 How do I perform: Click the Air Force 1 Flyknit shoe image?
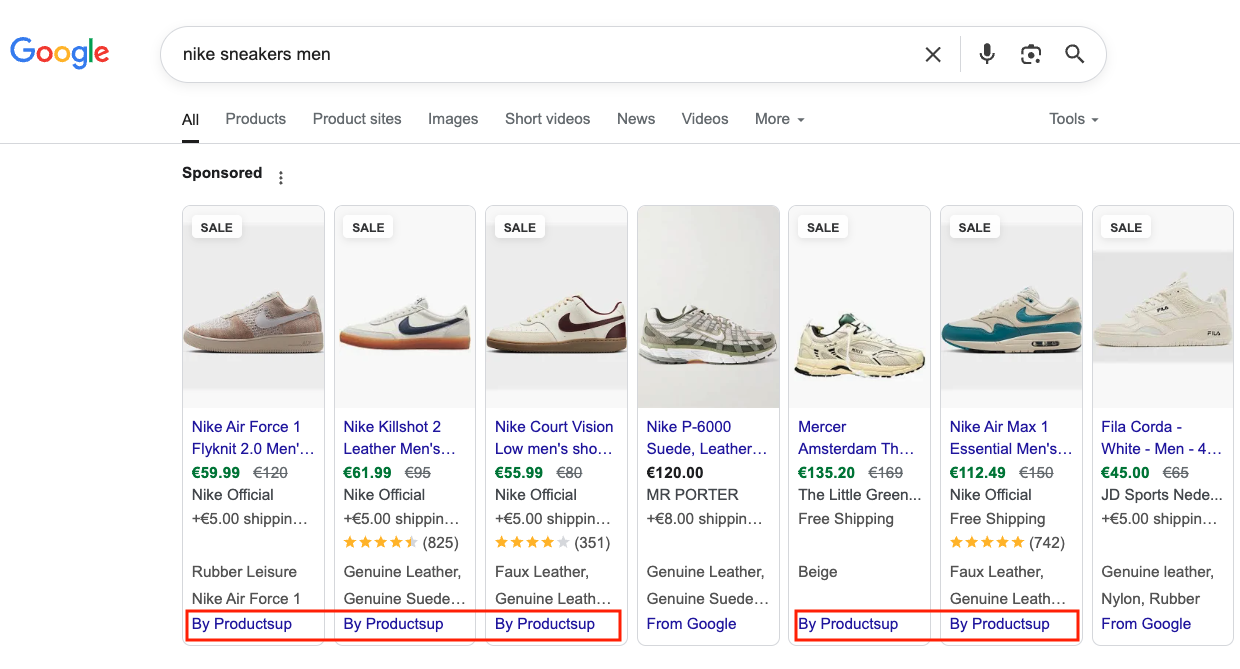pos(254,307)
